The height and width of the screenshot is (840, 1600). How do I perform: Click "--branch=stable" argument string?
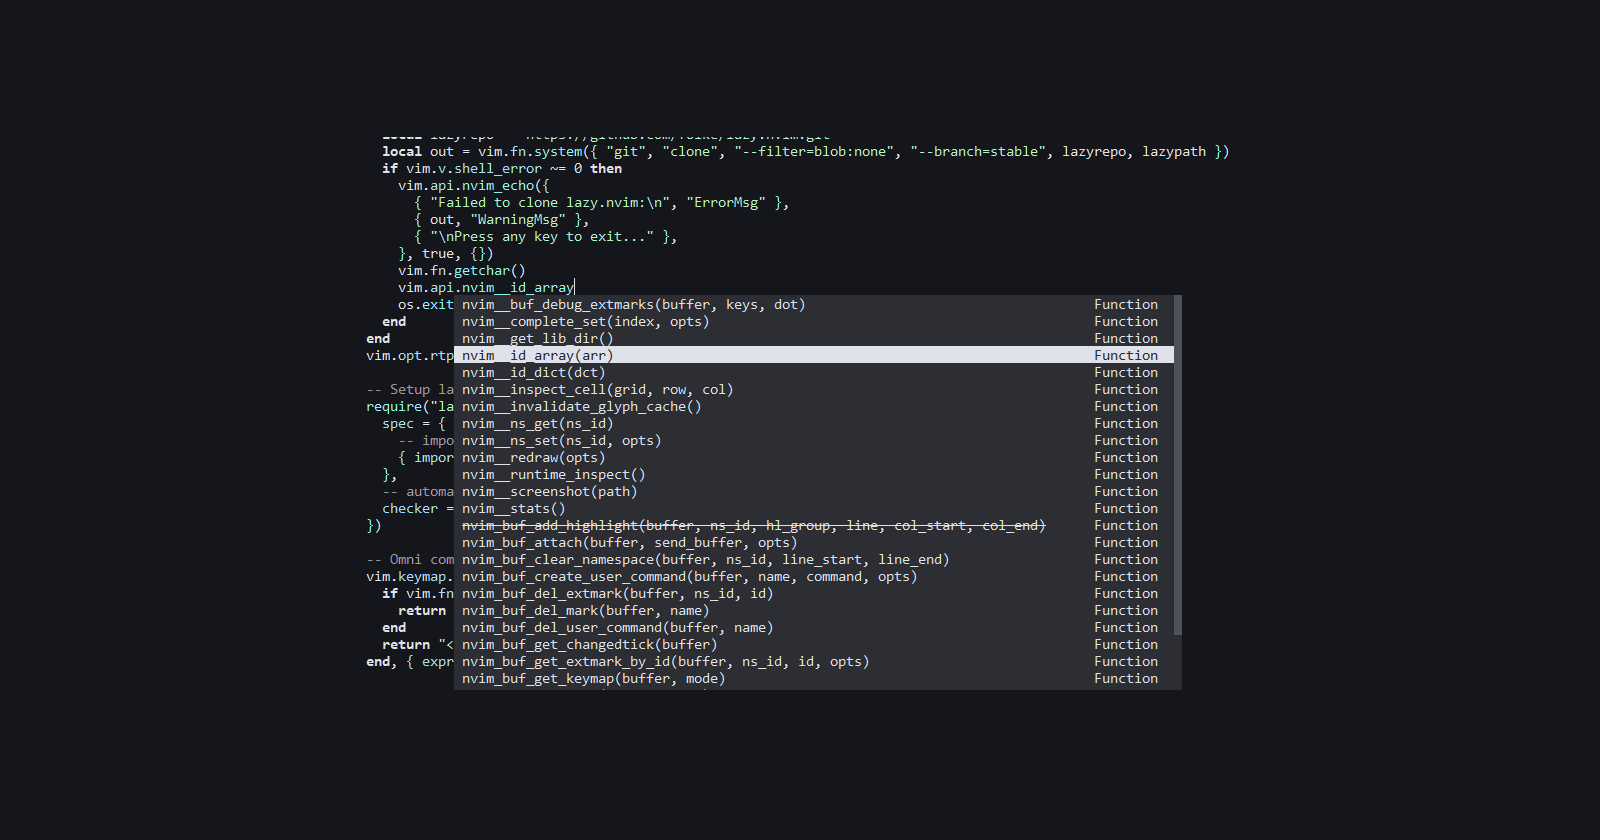pyautogui.click(x=978, y=151)
